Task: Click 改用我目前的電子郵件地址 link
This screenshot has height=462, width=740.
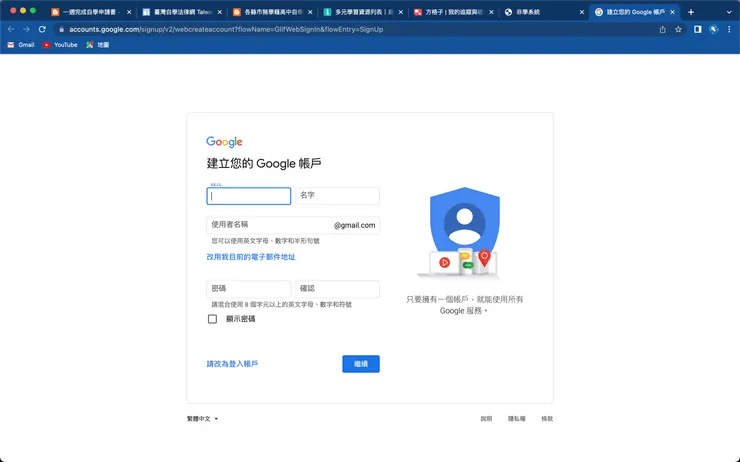Action: point(251,257)
